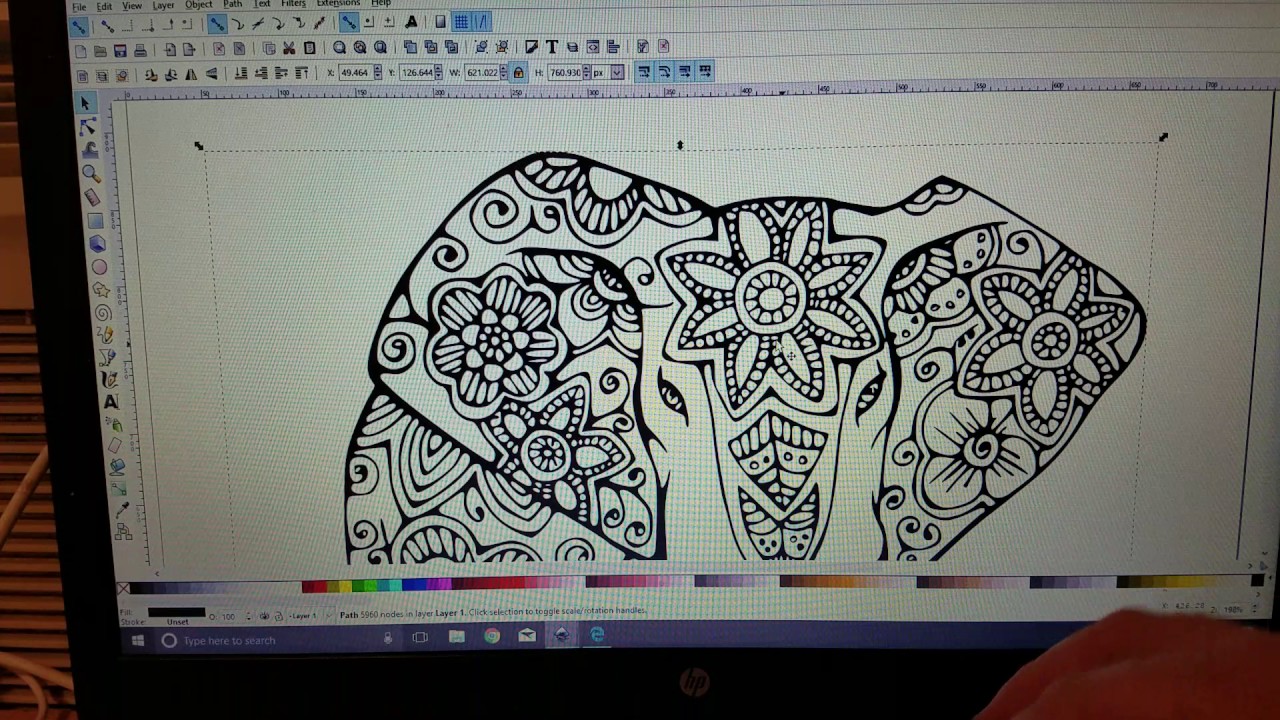The width and height of the screenshot is (1280, 720).
Task: Open Fill and Stroke dialog icon
Action: coord(530,47)
